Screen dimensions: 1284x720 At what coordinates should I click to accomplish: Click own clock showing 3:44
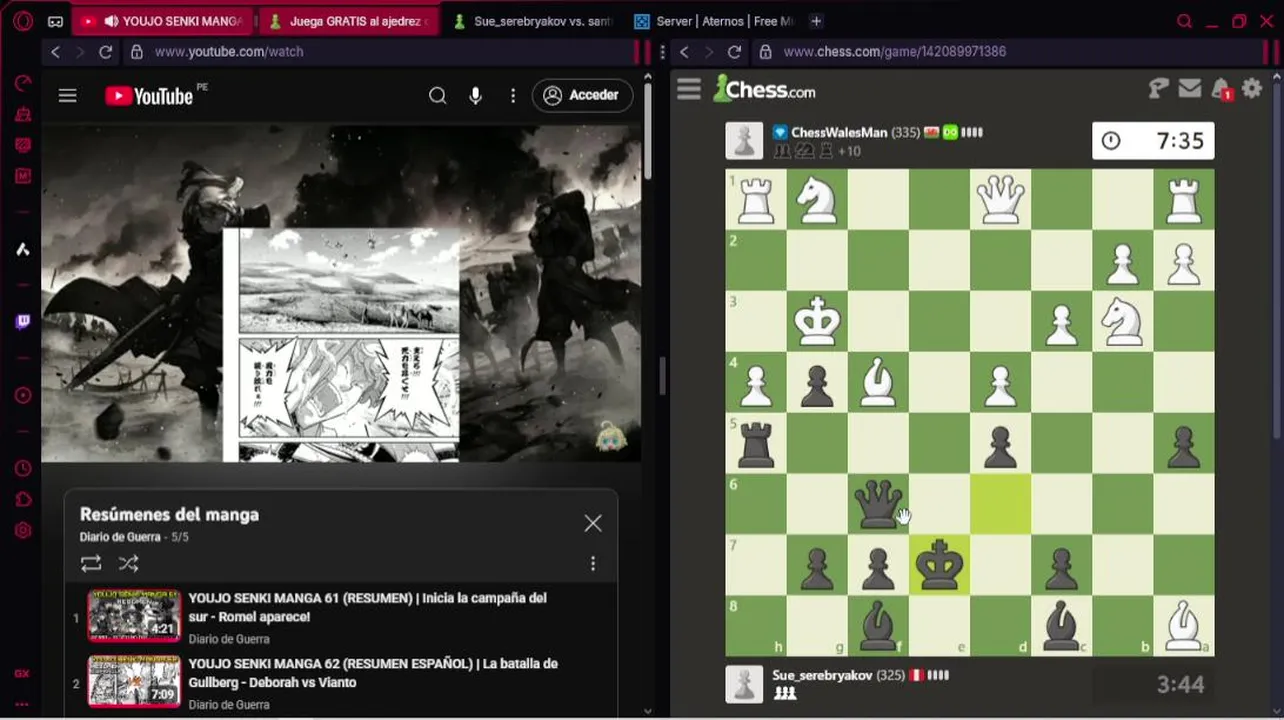(1153, 685)
